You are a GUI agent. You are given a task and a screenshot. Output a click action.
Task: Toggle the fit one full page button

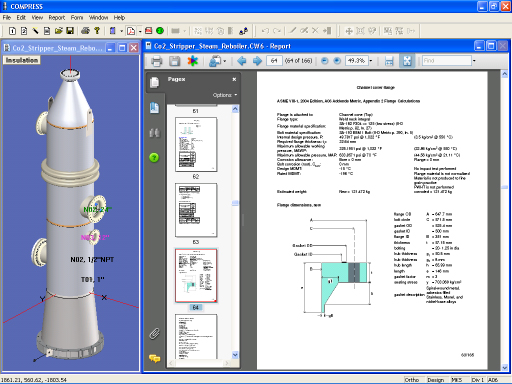[x=407, y=61]
